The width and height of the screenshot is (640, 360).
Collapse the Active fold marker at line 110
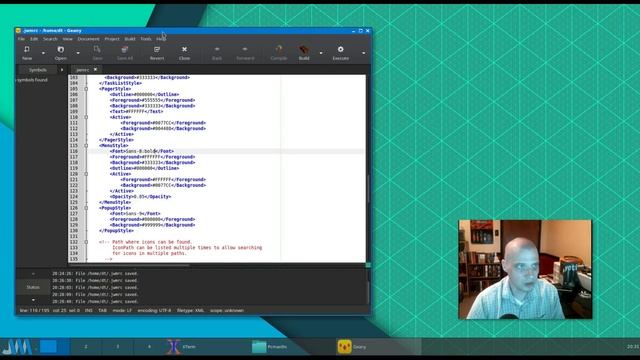pos(86,117)
